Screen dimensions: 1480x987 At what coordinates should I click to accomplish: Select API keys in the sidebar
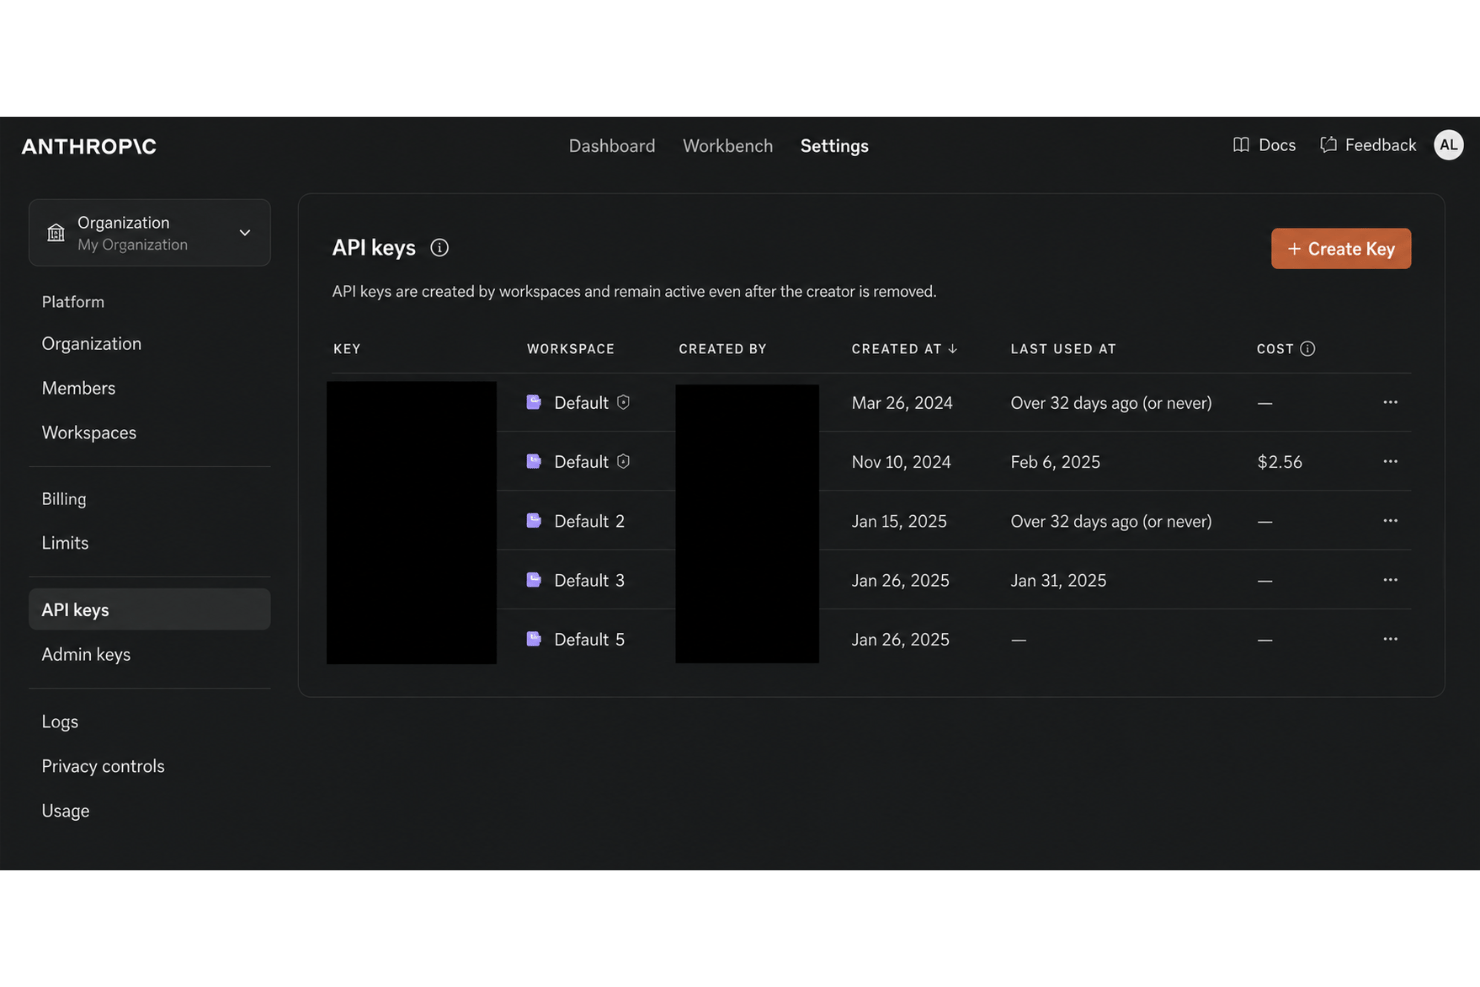(x=149, y=609)
